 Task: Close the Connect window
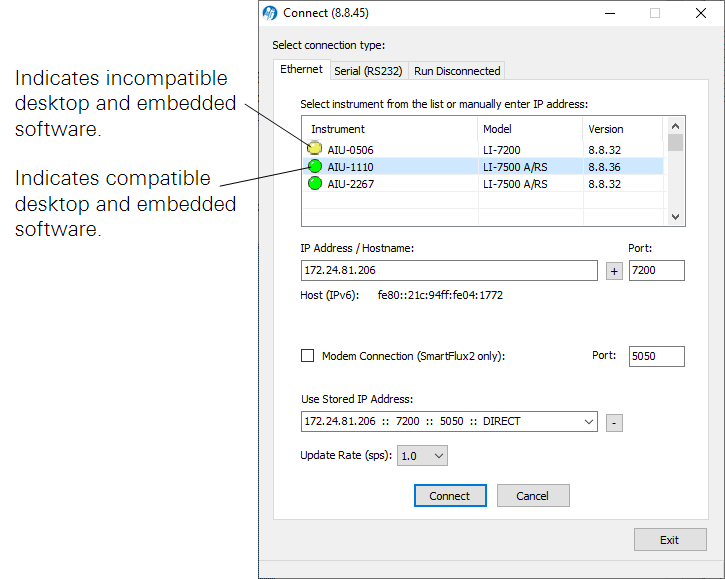[x=701, y=13]
